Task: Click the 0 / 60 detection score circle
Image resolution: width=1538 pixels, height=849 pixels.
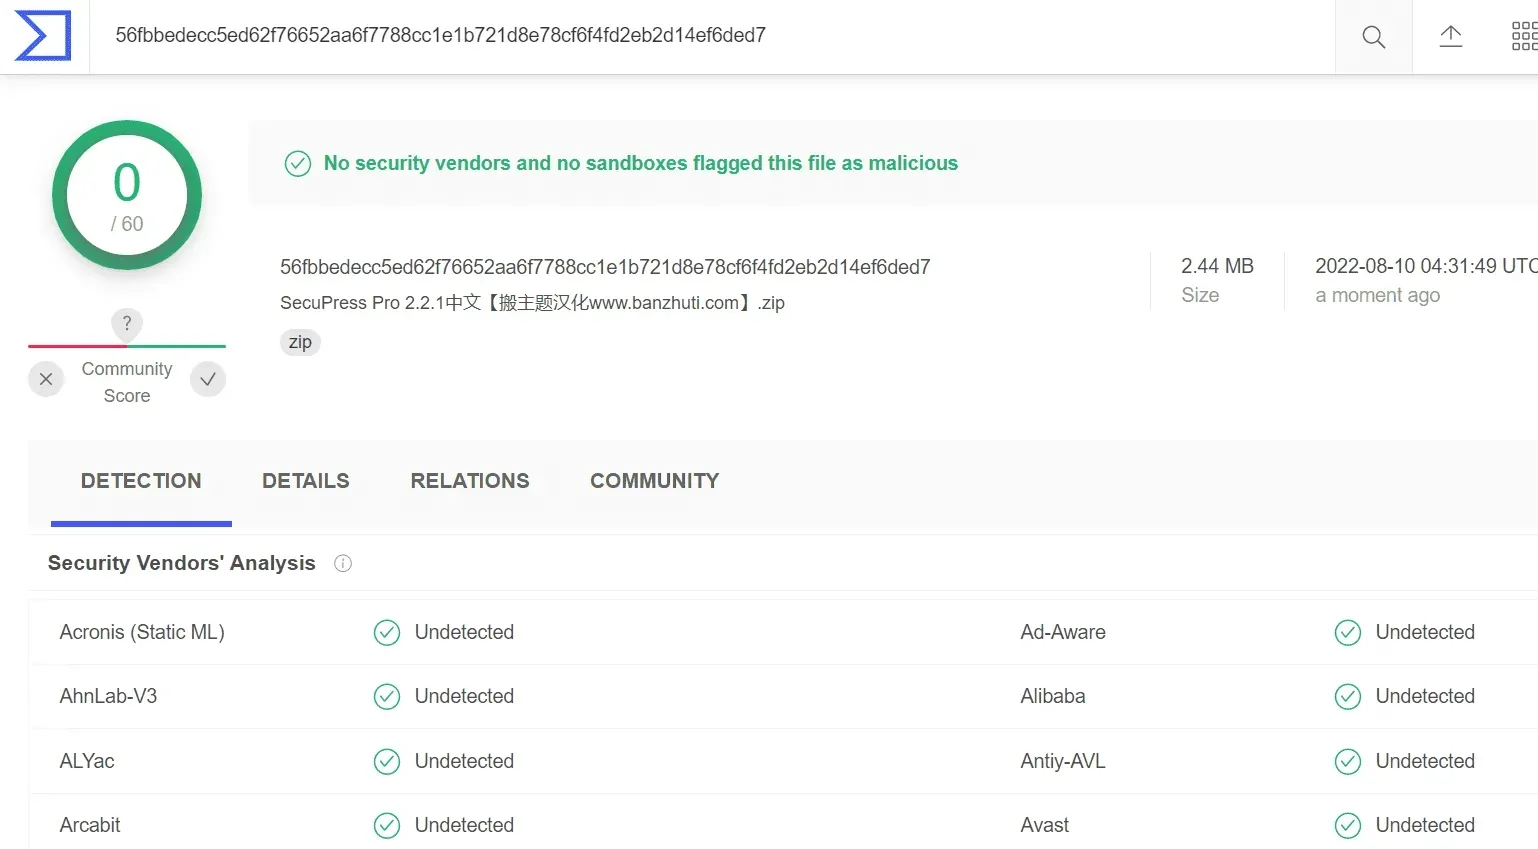Action: tap(127, 195)
